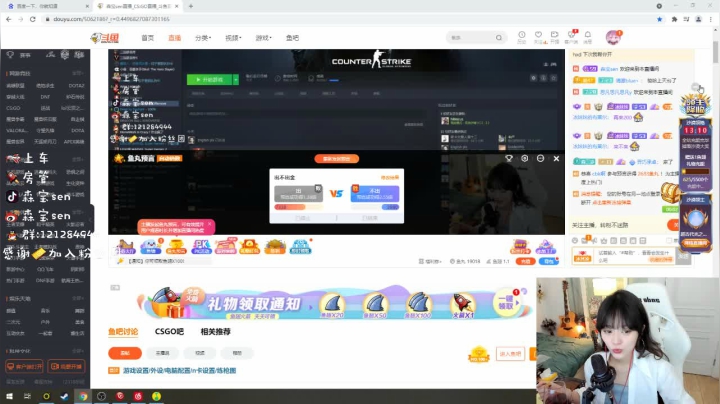Open the Windows Start menu
This screenshot has width=720, height=404.
click(9, 396)
